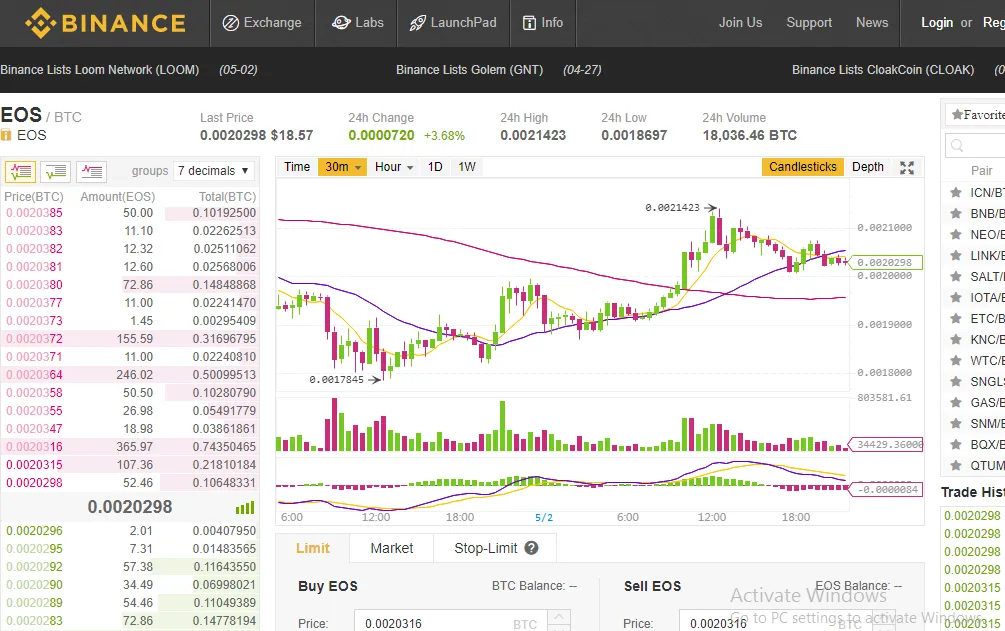The image size is (1005, 631).
Task: Select the 1D chart interval
Action: 435,167
